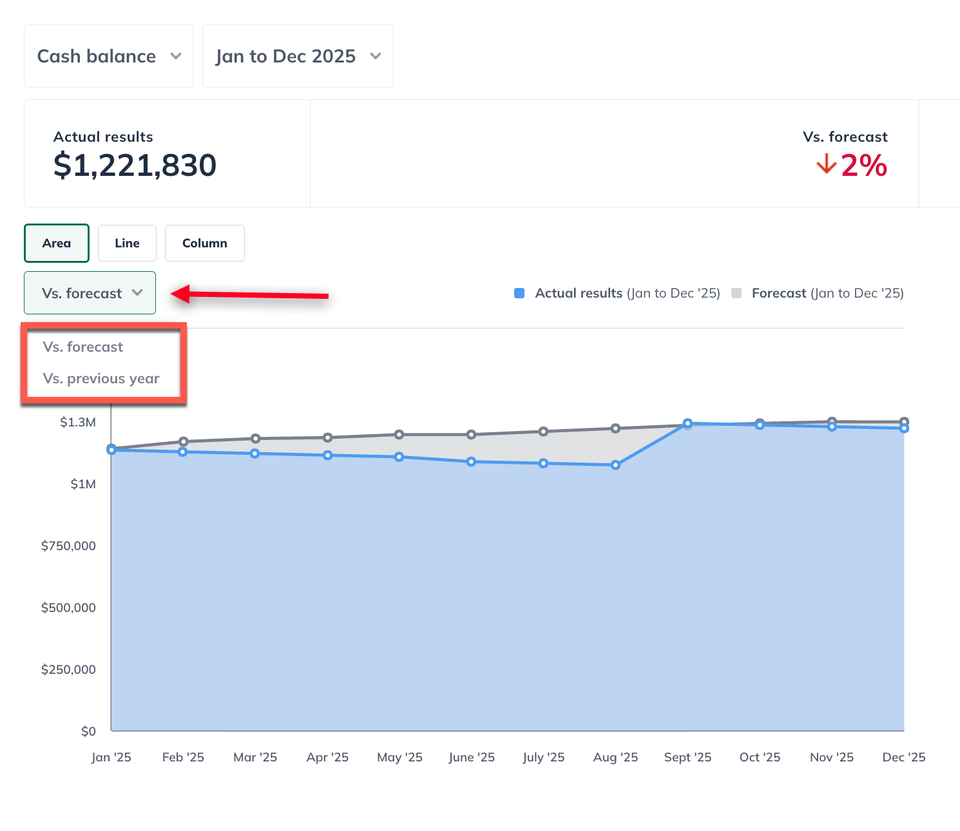Switch chart to Area view

point(57,243)
